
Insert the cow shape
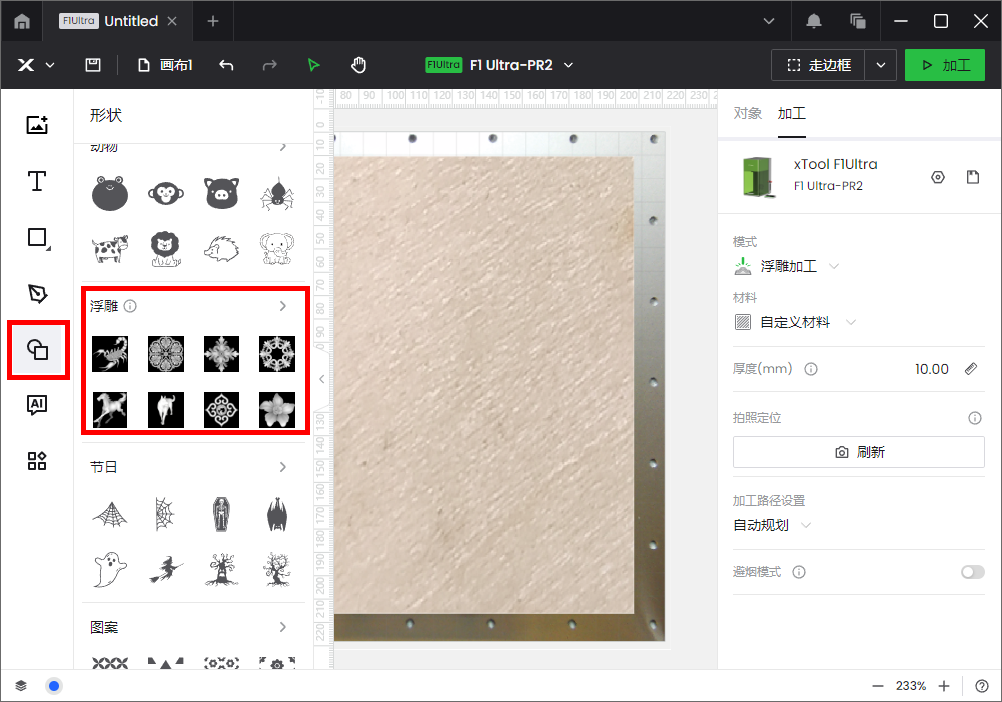click(110, 248)
